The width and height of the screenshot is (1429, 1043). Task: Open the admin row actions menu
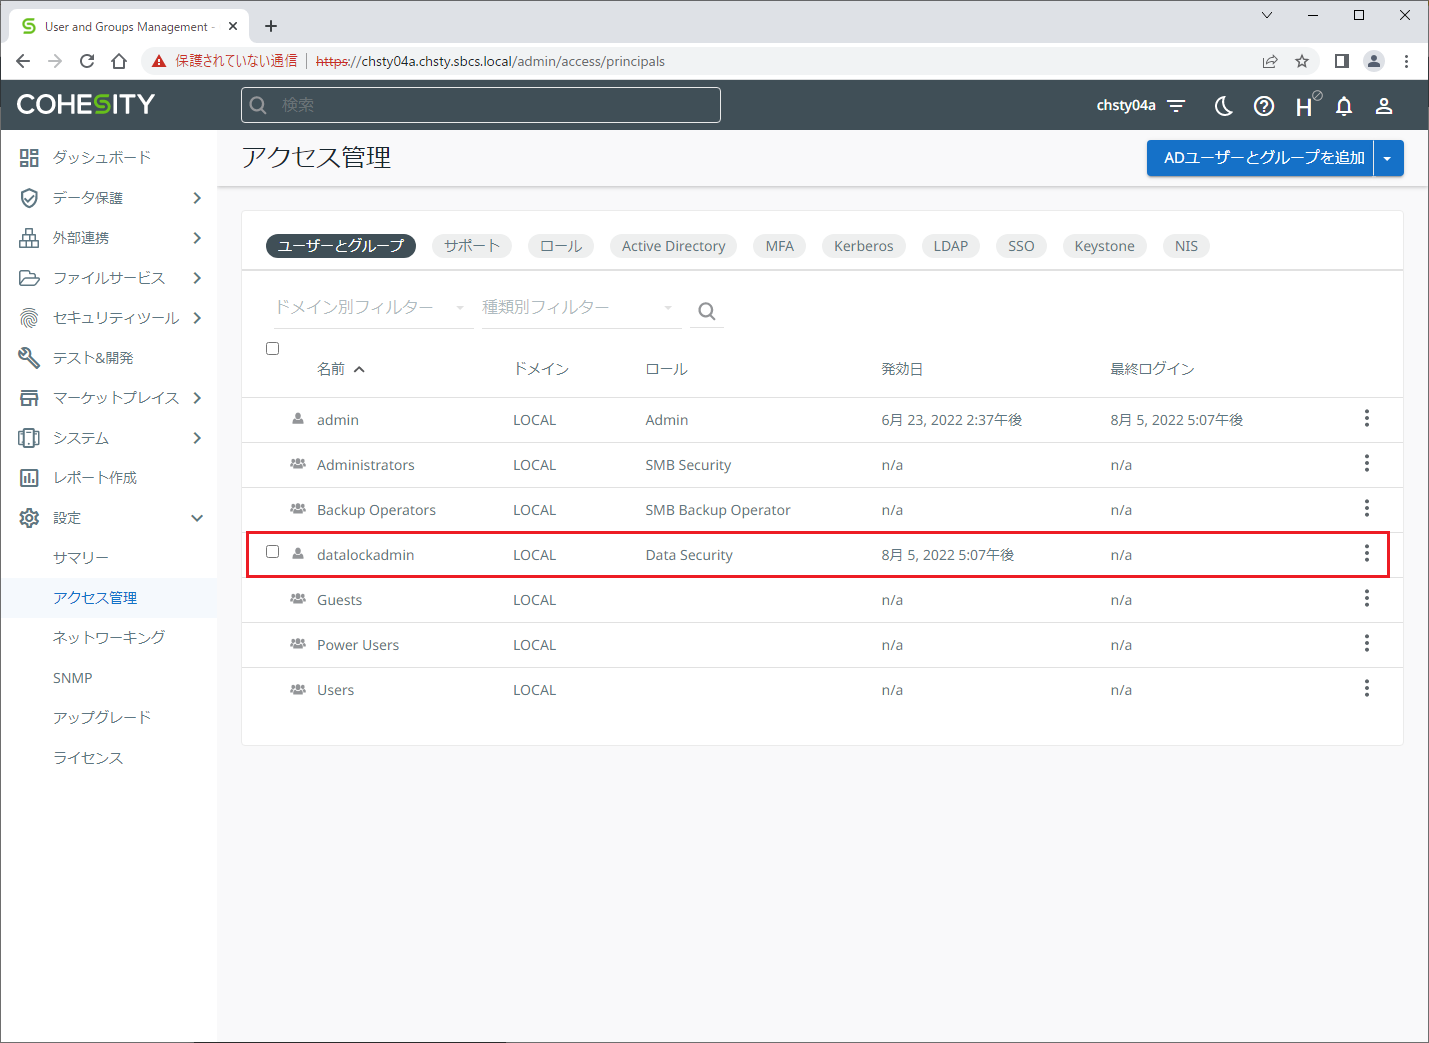(x=1367, y=419)
